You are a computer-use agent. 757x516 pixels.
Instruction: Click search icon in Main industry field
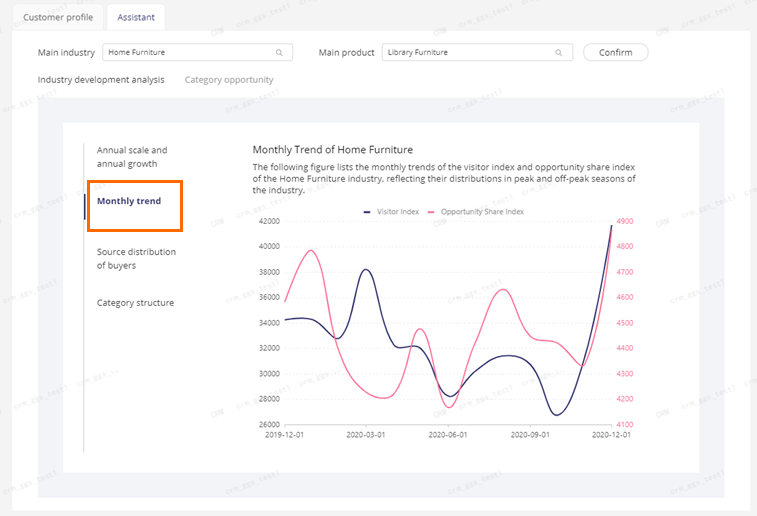[x=279, y=52]
